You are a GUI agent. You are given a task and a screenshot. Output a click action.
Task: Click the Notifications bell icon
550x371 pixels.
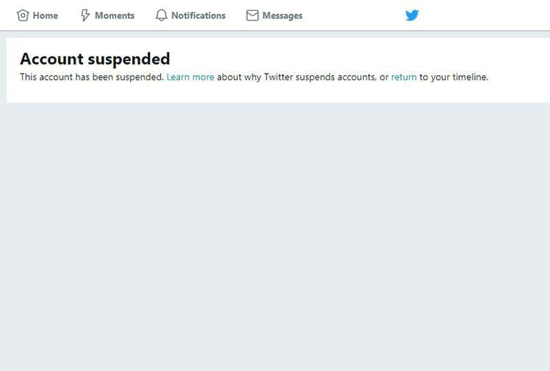pos(161,15)
